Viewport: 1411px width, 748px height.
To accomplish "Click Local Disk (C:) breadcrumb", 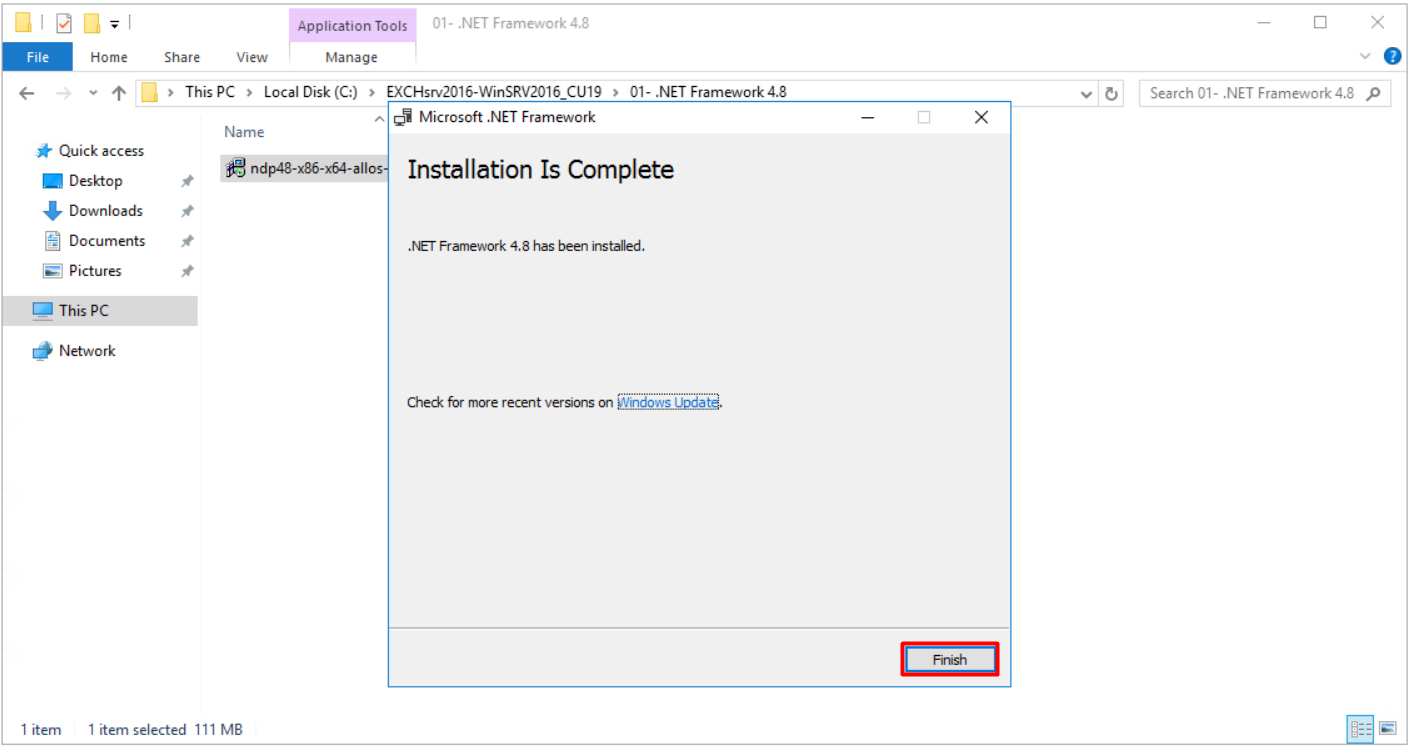I will [x=310, y=92].
